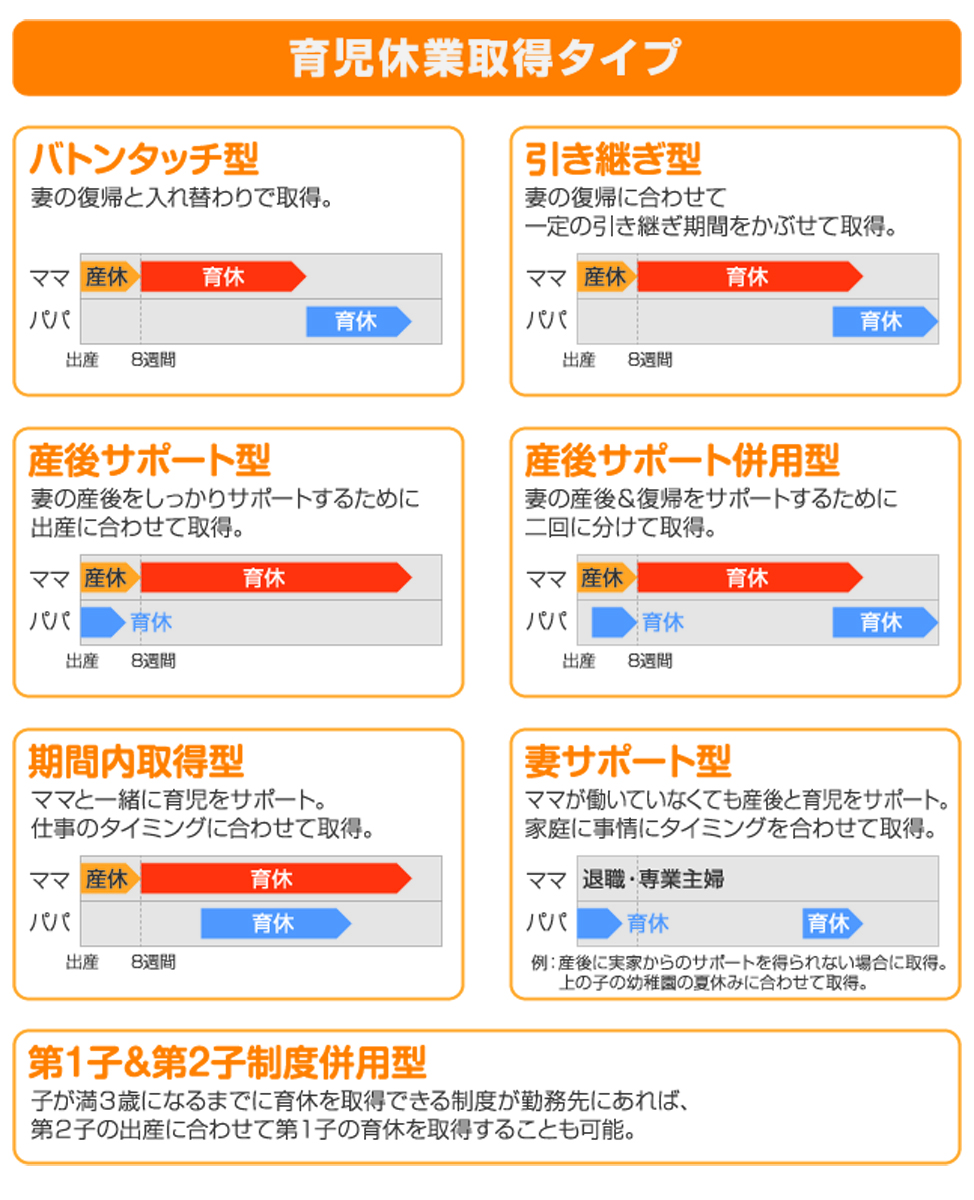Click the 退職・専業主婦 label
The image size is (974, 1200).
(654, 879)
